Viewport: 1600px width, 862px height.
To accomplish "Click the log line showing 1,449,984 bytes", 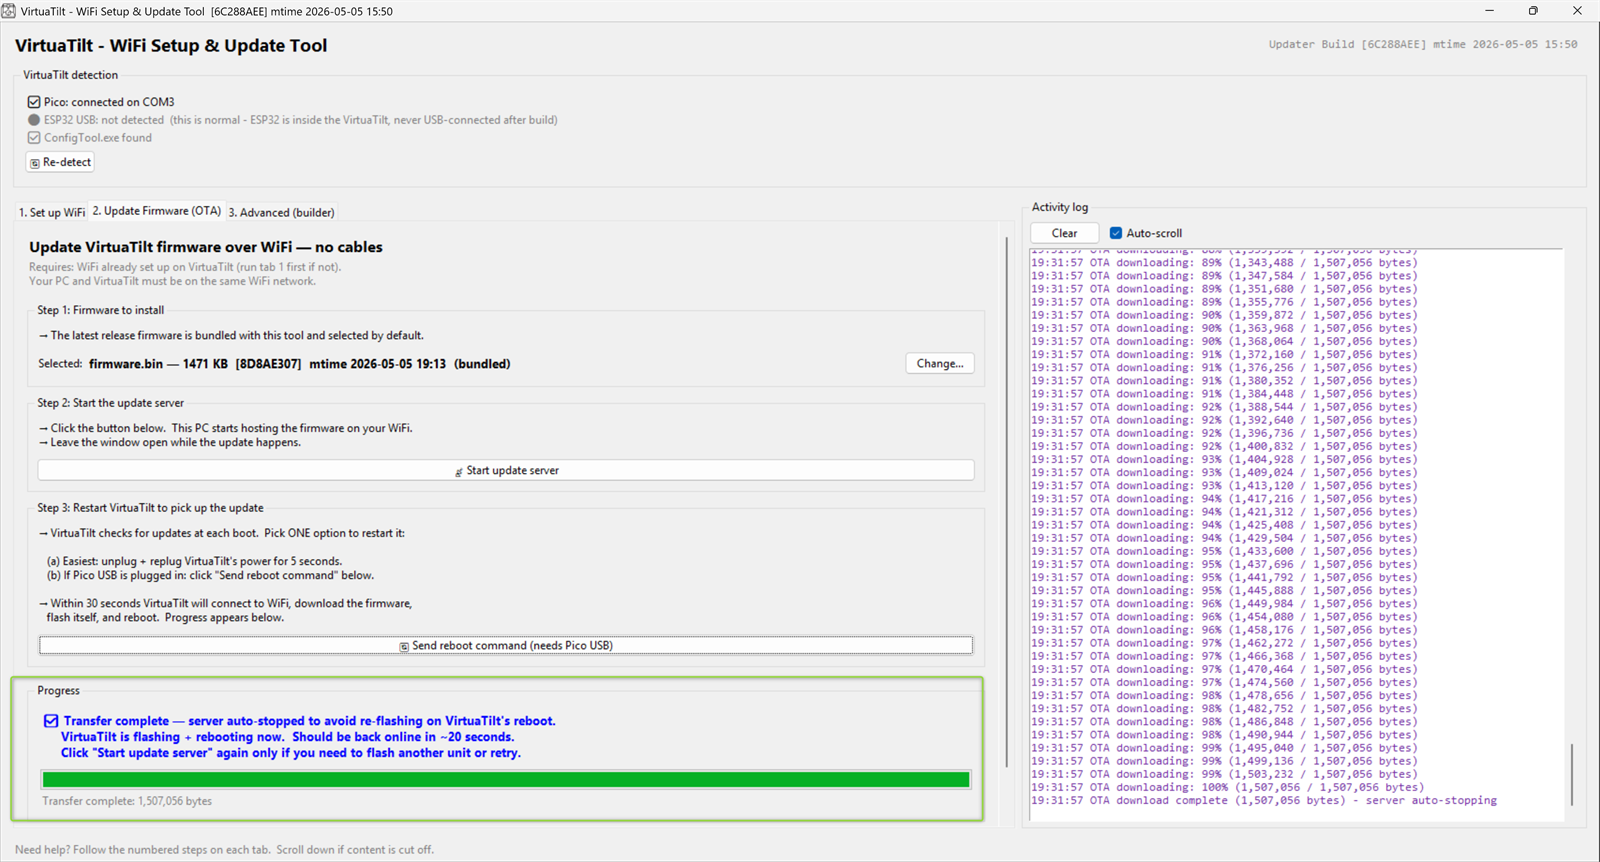I will [1224, 604].
